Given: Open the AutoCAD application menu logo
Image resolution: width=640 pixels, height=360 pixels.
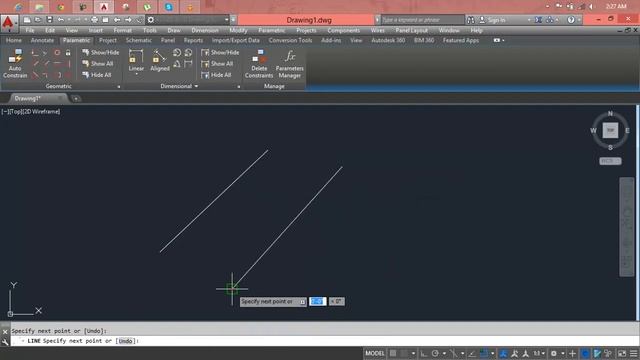Looking at the screenshot, I should click(x=9, y=23).
